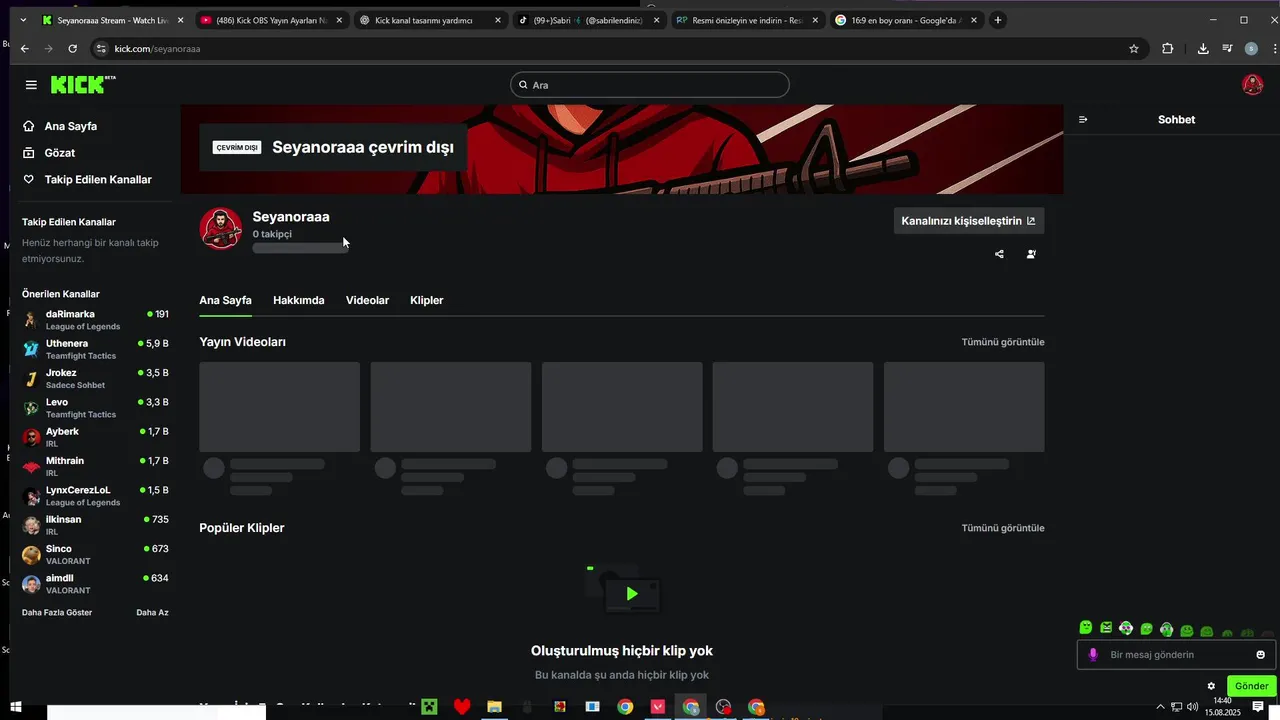Viewport: 1280px width, 720px height.
Task: Click Jrokez's channel avatar
Action: click(x=31, y=378)
